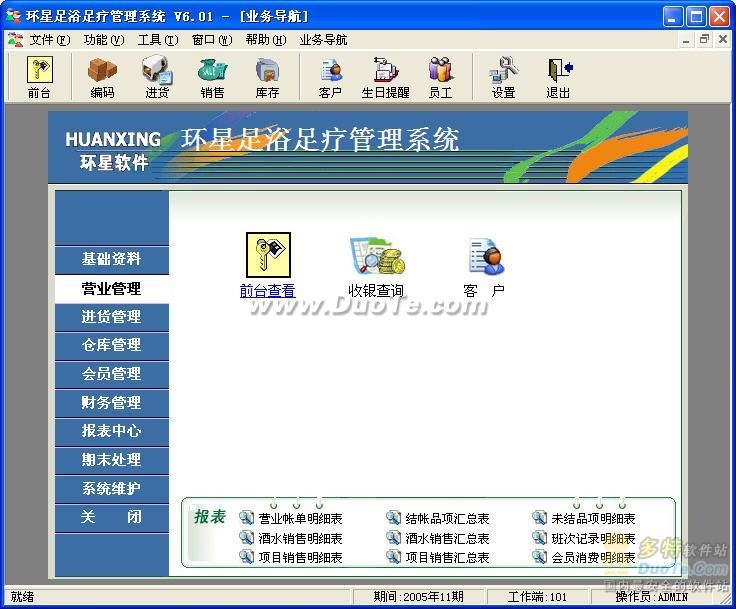Image resolution: width=736 pixels, height=609 pixels.
Task: Open 会员管理 in the sidebar
Action: (x=112, y=374)
